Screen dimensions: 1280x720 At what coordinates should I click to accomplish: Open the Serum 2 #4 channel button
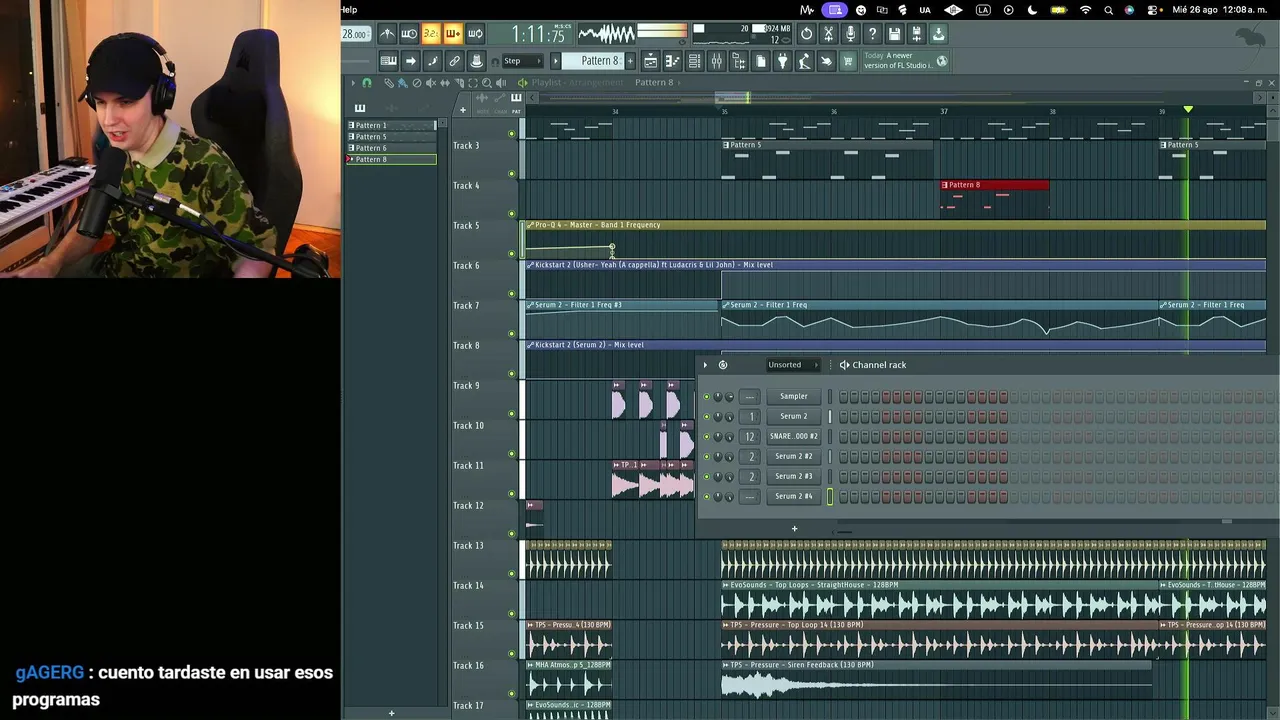point(794,497)
